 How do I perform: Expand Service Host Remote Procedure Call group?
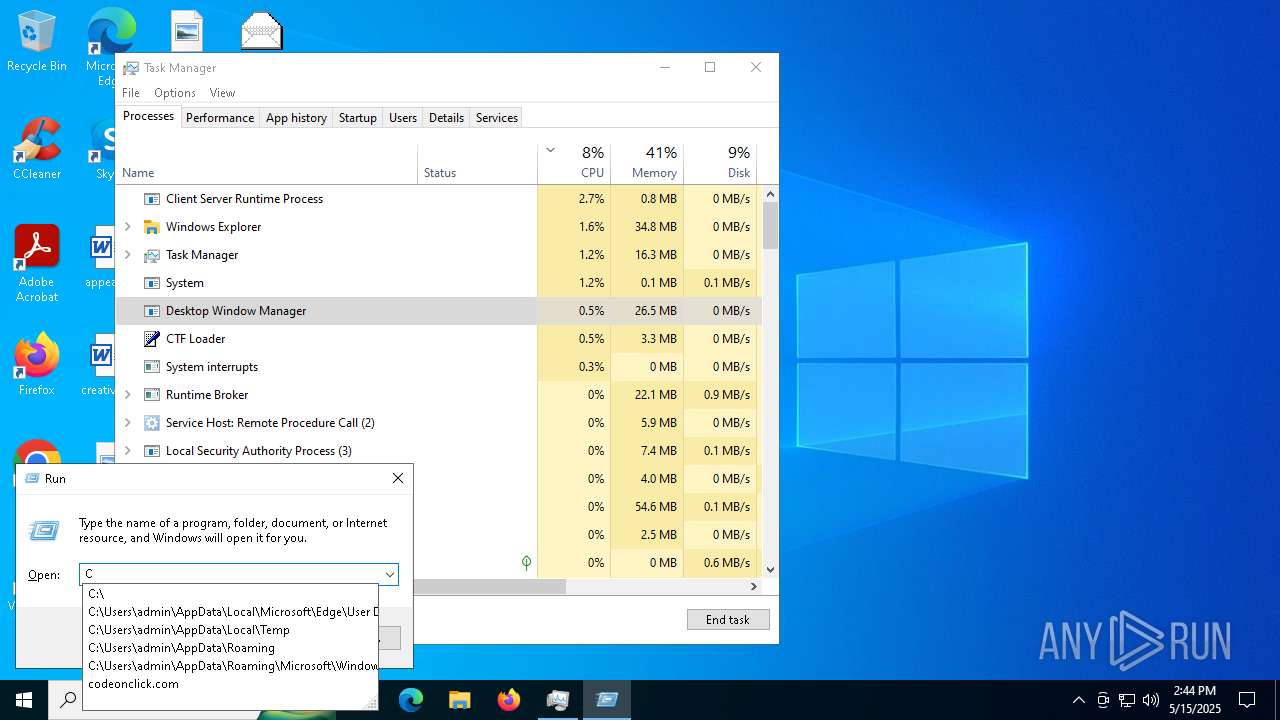(x=128, y=423)
